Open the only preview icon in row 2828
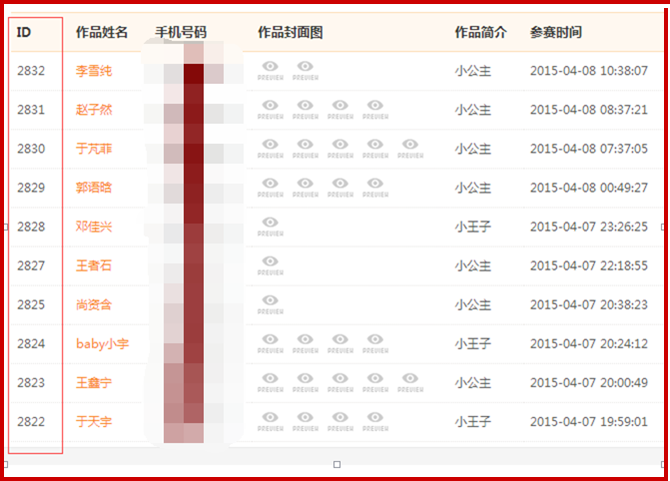 click(x=270, y=225)
